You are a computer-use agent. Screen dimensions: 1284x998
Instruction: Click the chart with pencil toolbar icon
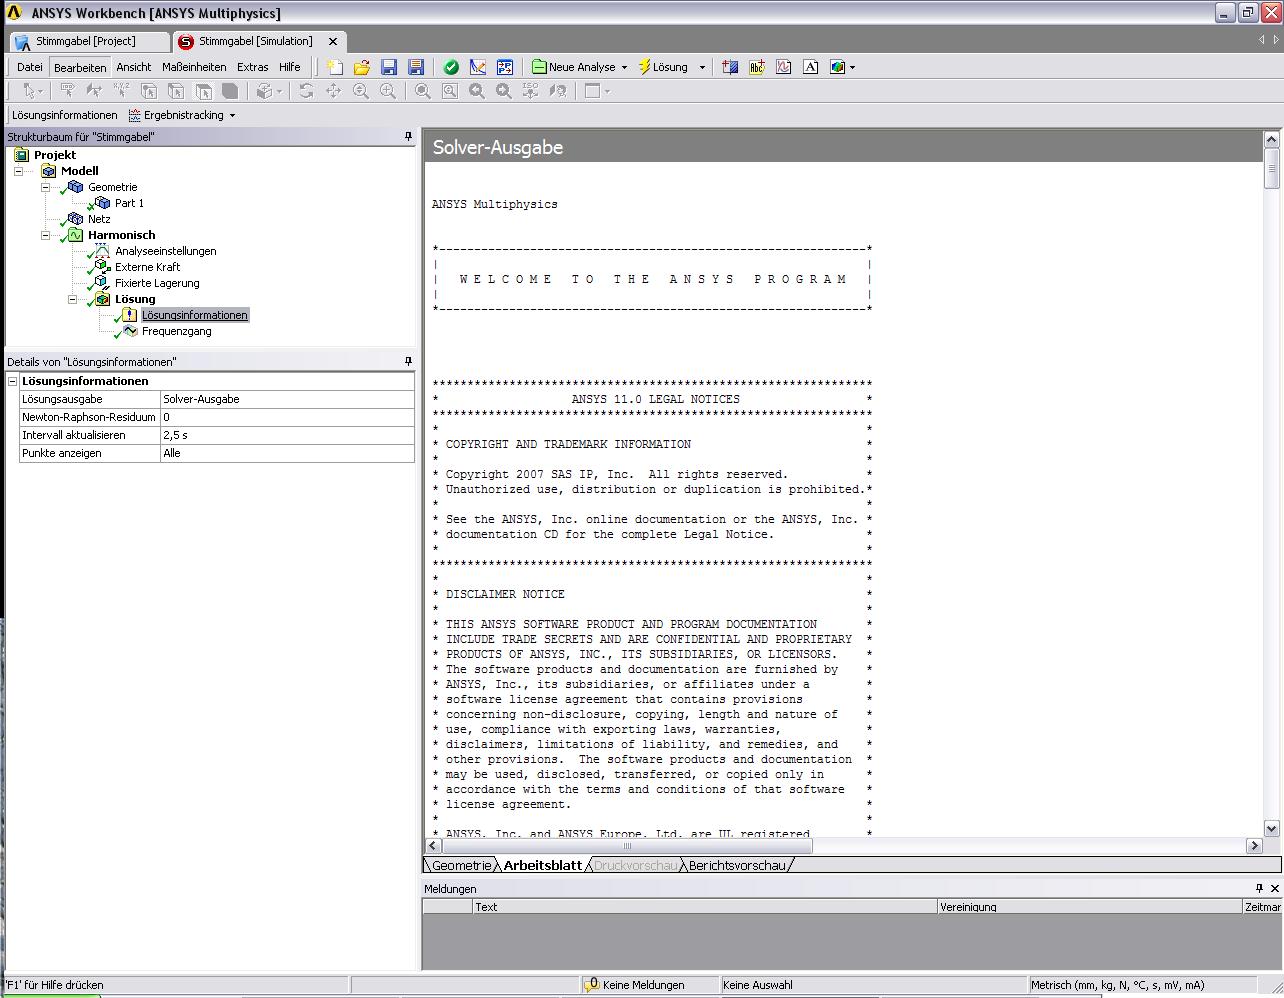[478, 67]
